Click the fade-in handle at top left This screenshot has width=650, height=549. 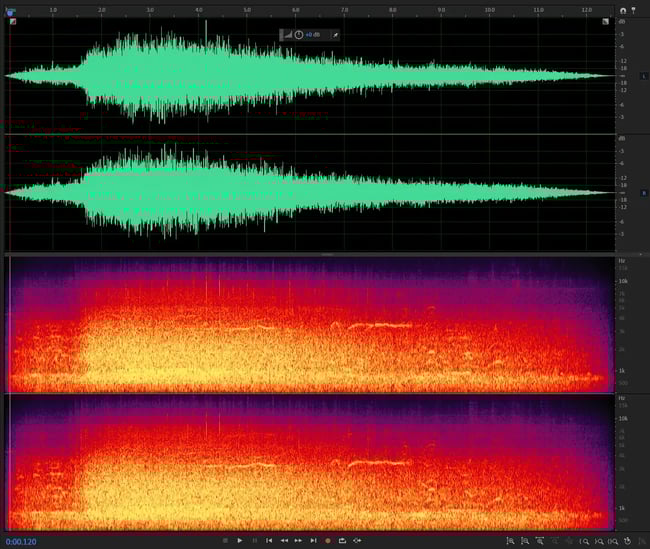point(12,21)
